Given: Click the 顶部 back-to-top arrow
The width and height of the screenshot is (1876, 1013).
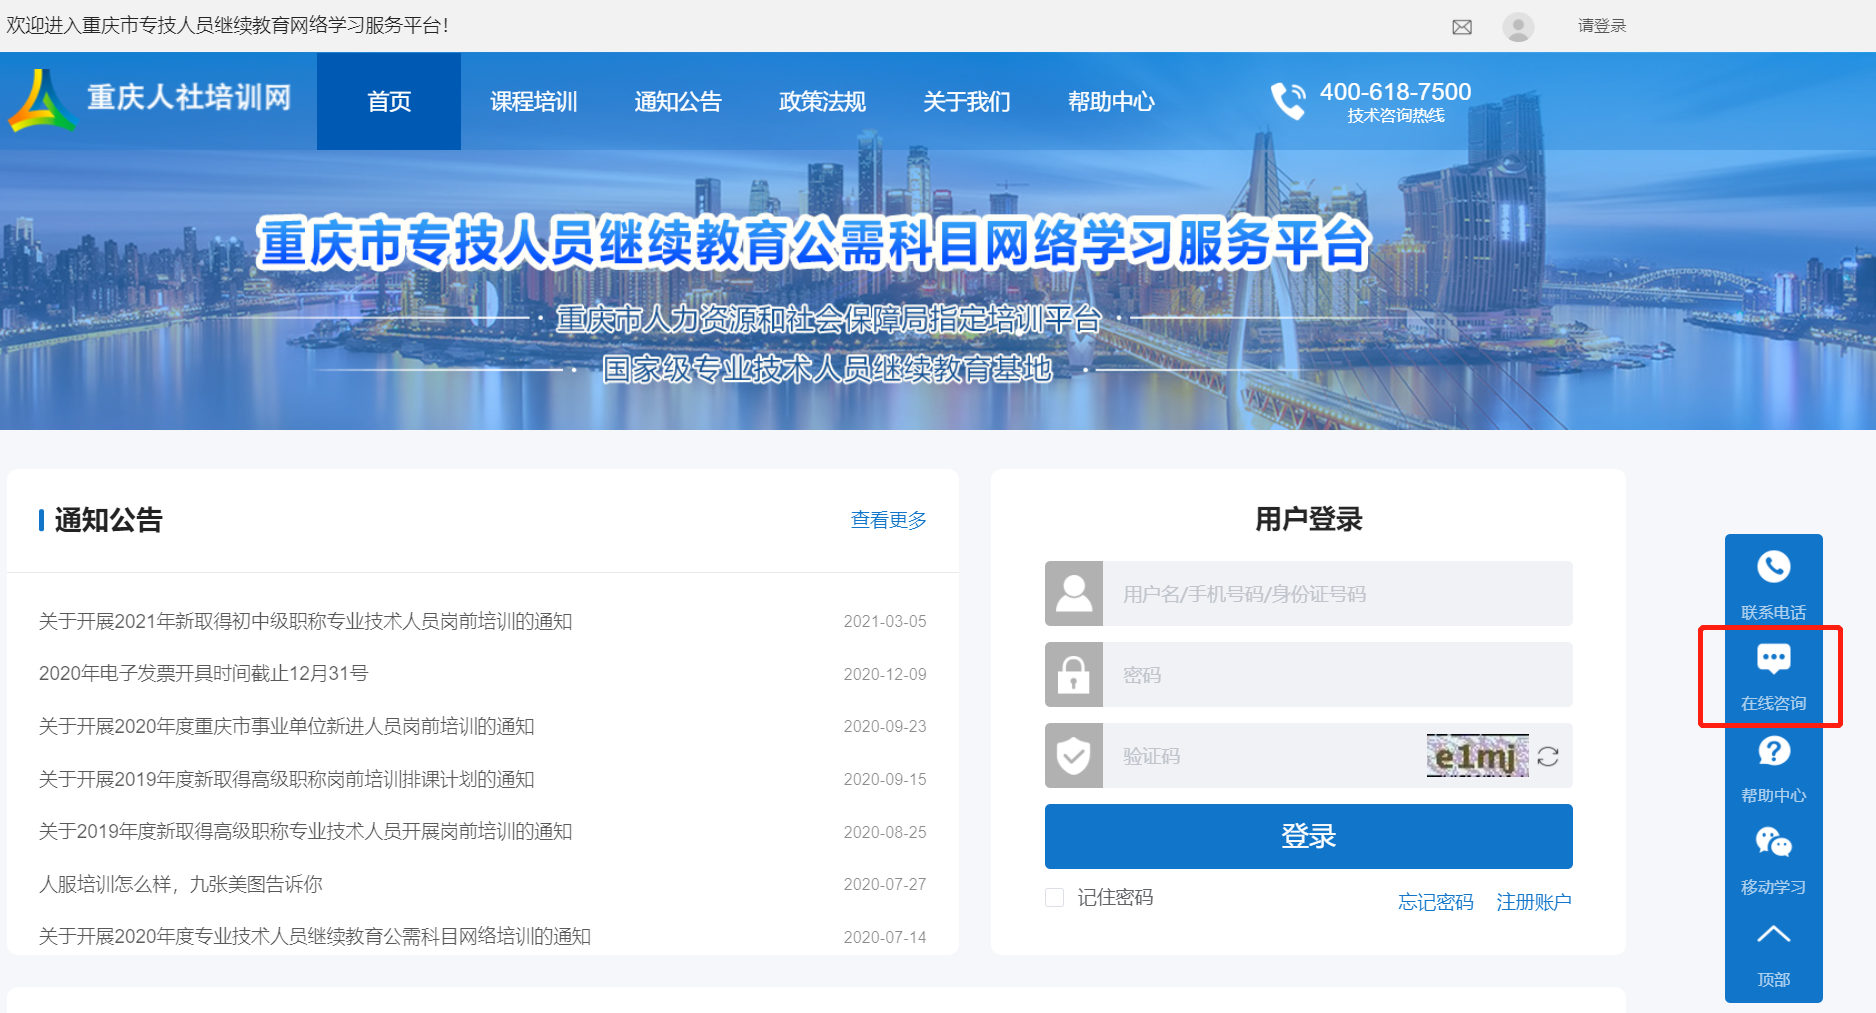Looking at the screenshot, I should pyautogui.click(x=1774, y=935).
